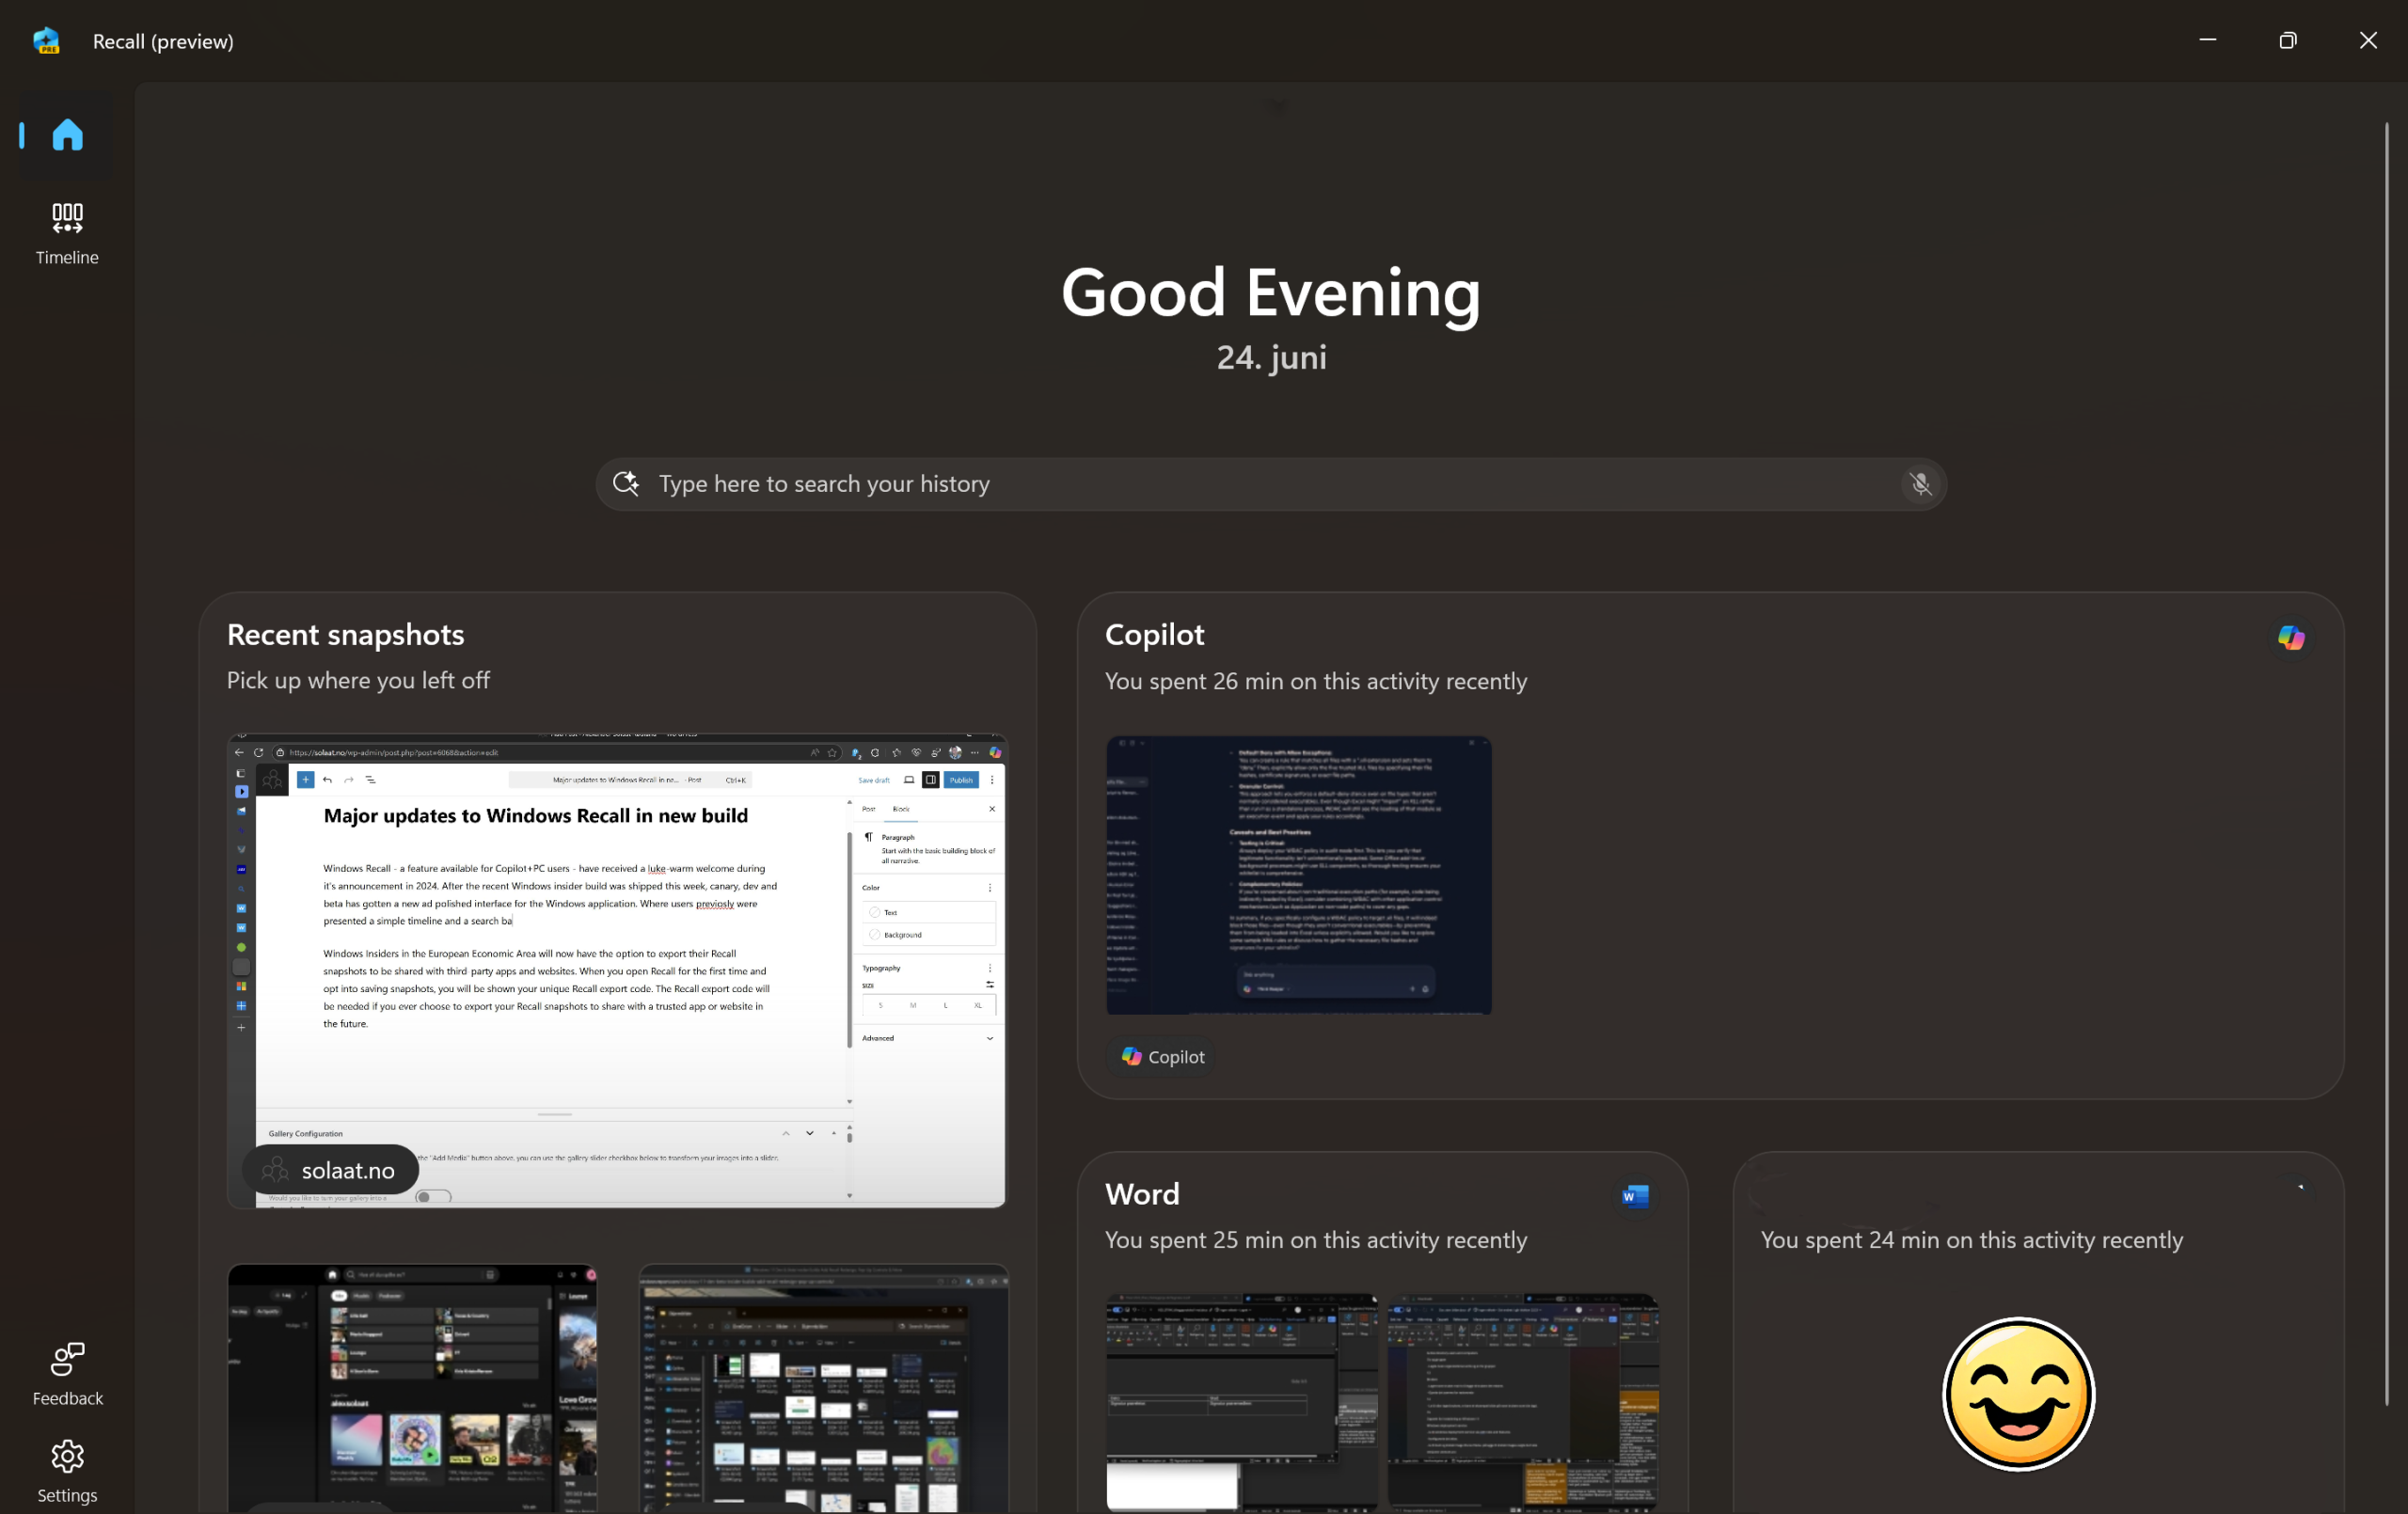
Task: Open the second Word snapshot thumbnail
Action: 1523,1402
